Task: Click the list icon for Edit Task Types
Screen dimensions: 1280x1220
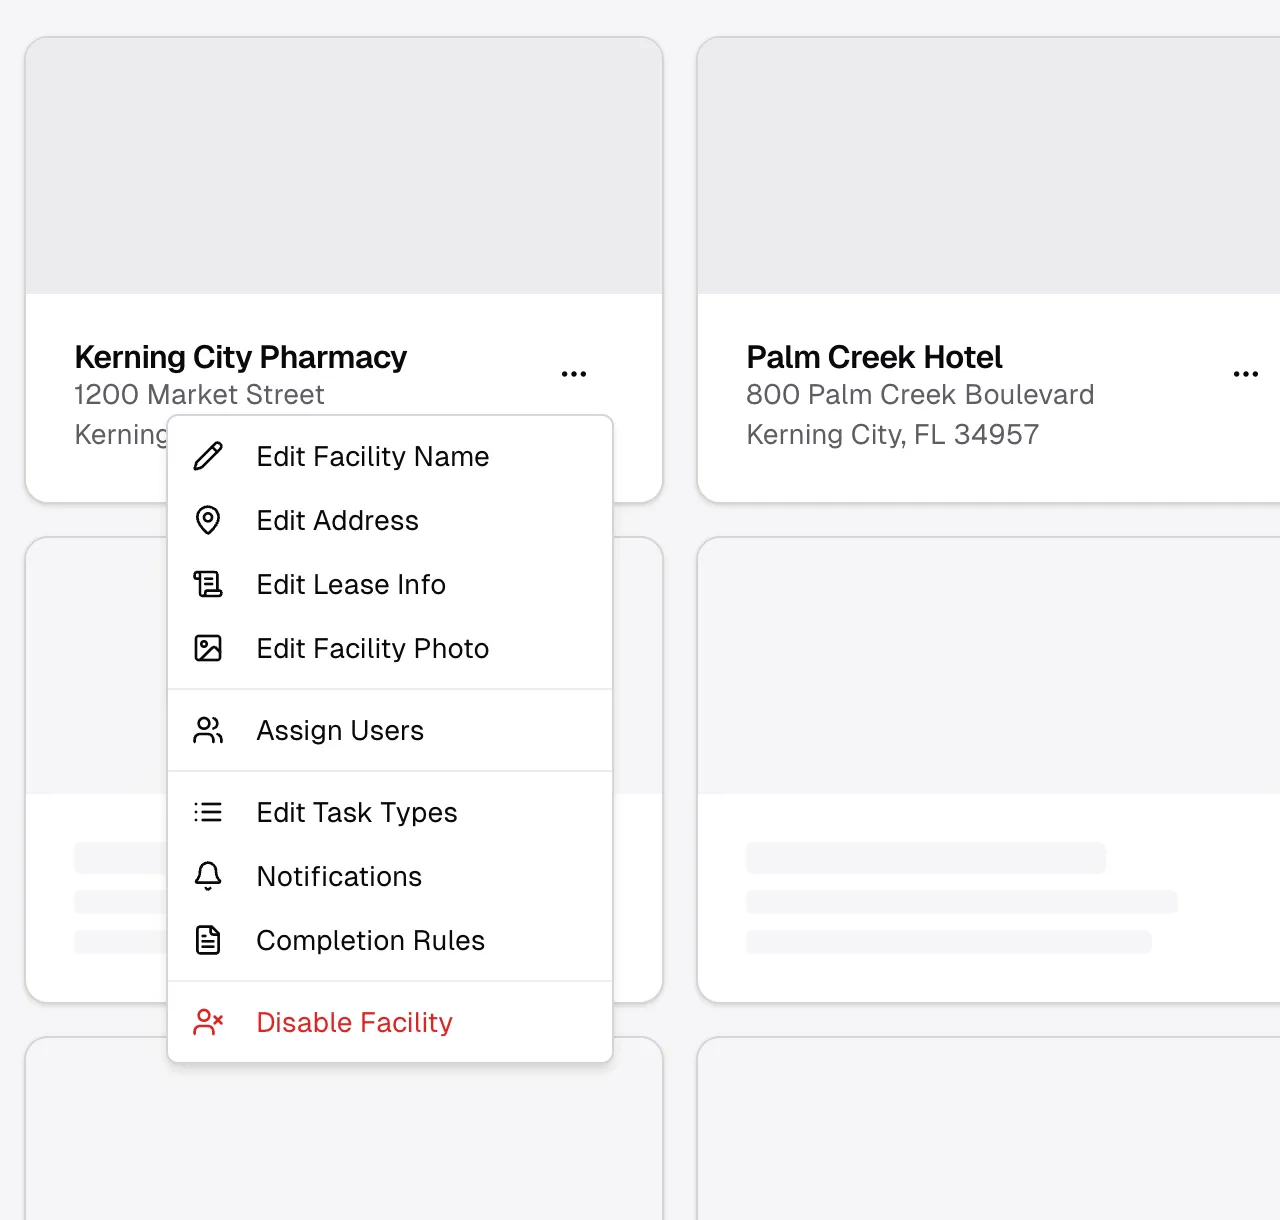Action: coord(208,812)
